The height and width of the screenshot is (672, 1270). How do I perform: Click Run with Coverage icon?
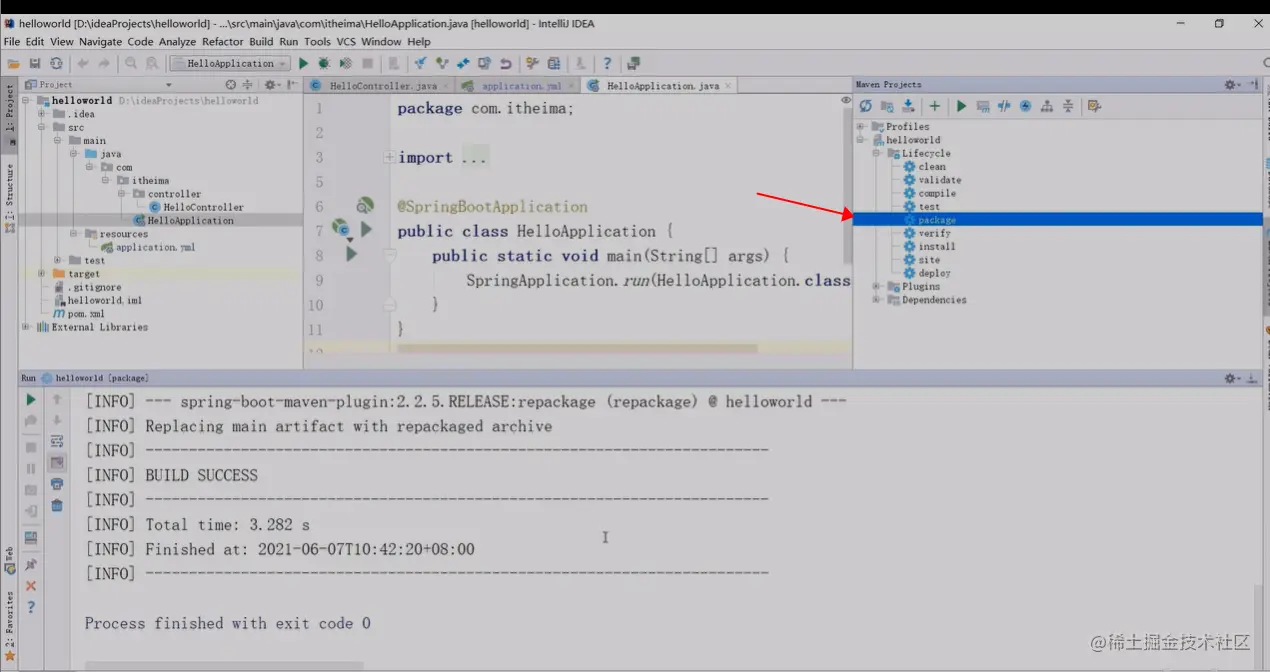(x=345, y=64)
